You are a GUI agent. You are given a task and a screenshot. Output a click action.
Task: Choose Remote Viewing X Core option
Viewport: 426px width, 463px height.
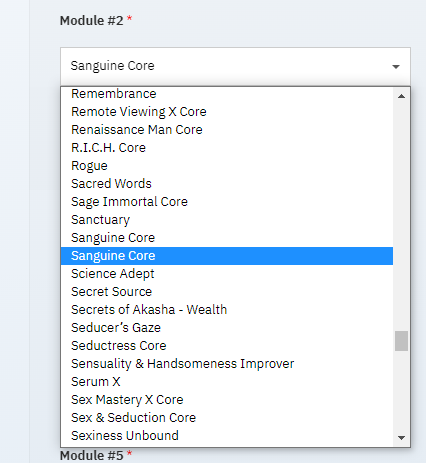(x=227, y=112)
